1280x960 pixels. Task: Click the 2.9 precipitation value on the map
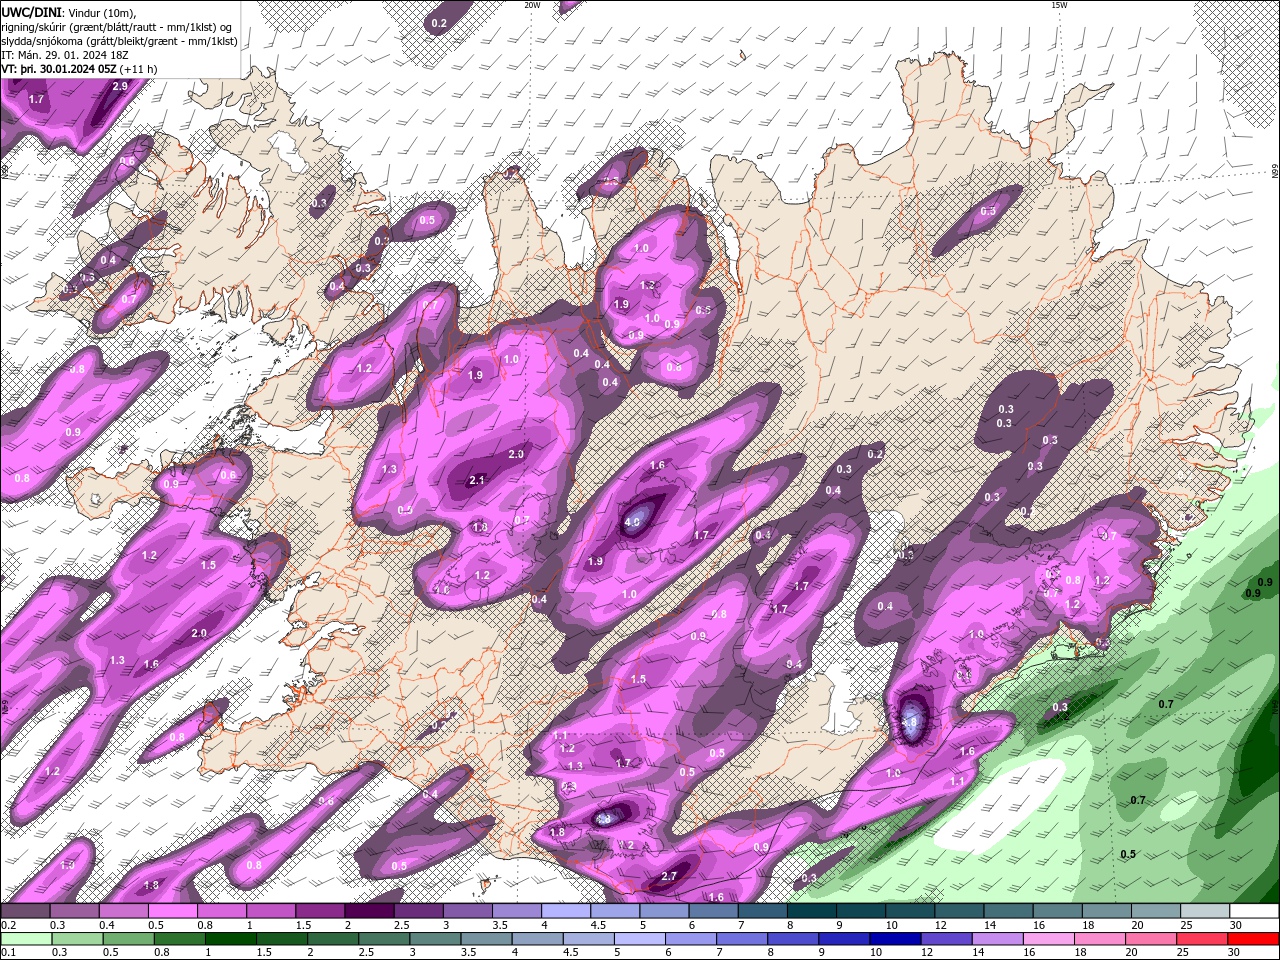click(x=120, y=87)
